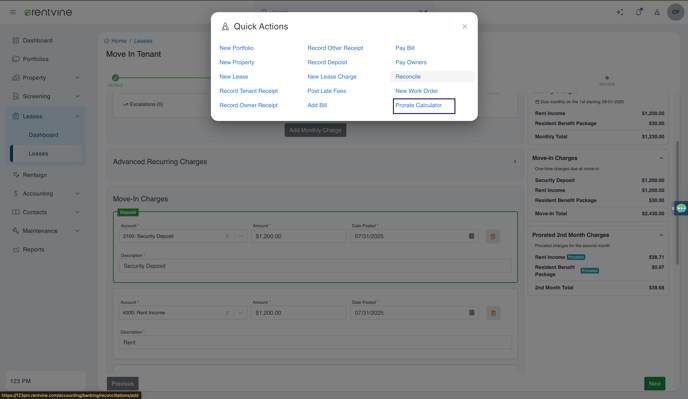Click the Leases breadcrumb link
This screenshot has height=399, width=688.
[143, 41]
